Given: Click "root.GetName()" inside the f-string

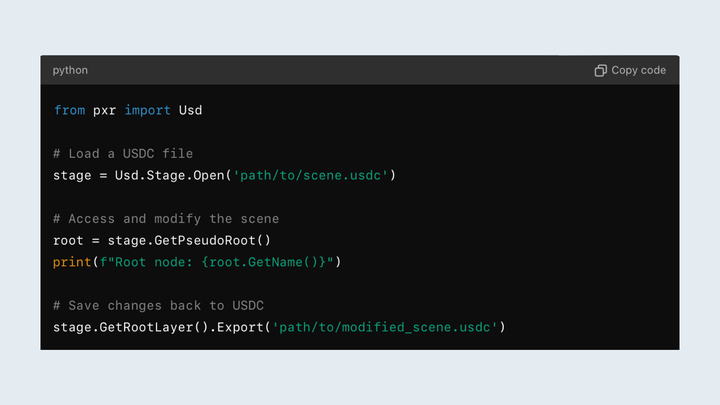Looking at the screenshot, I should point(267,262).
